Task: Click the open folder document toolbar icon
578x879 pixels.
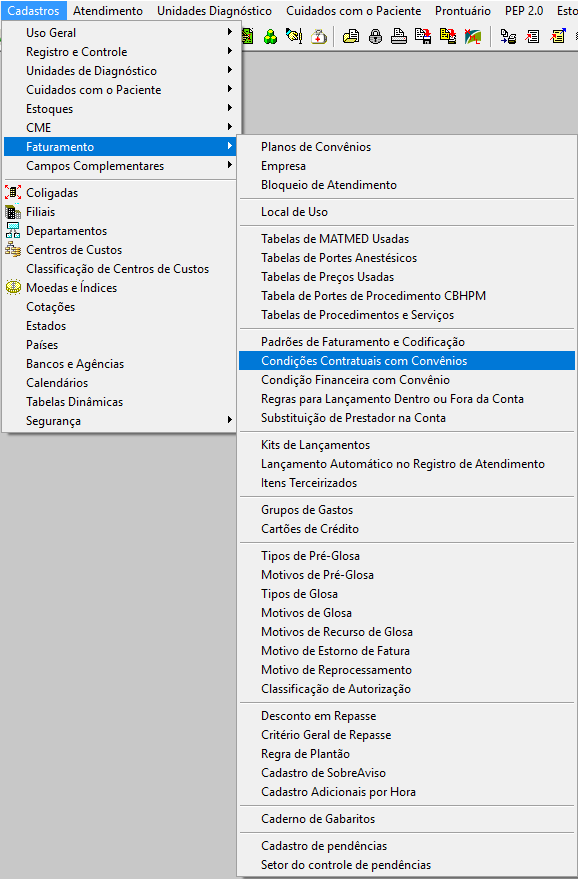Action: tap(351, 37)
